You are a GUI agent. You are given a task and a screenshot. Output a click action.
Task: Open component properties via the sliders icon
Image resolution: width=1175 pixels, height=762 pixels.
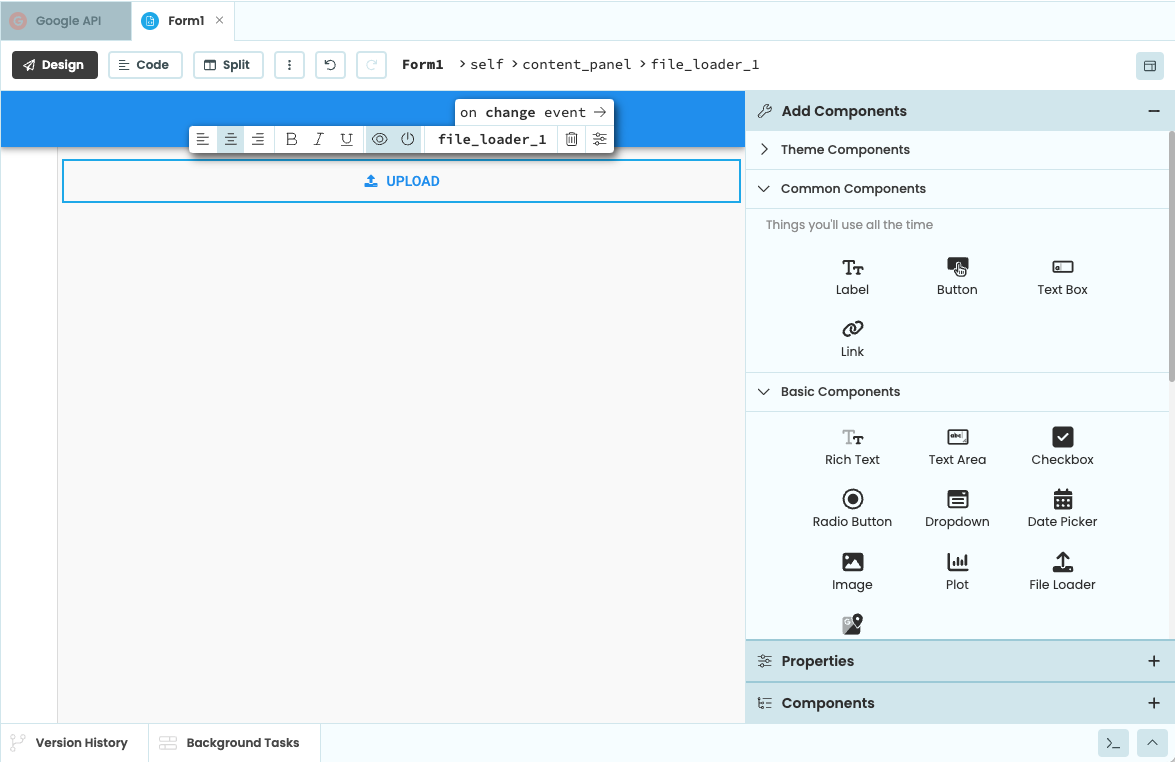point(599,139)
